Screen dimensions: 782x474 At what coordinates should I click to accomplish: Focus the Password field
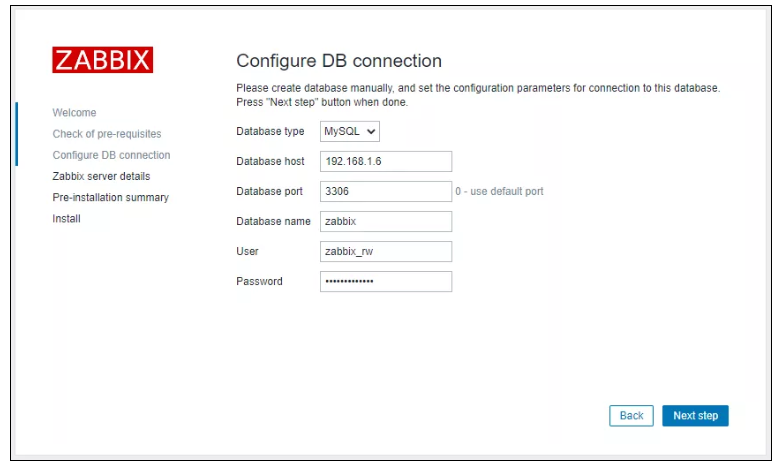point(386,281)
